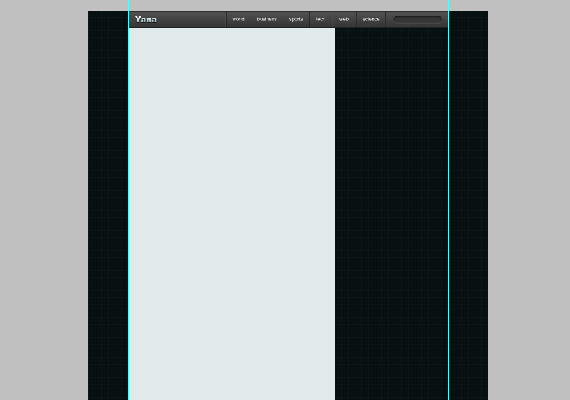
Task: Open the business navigation item
Action: click(266, 19)
